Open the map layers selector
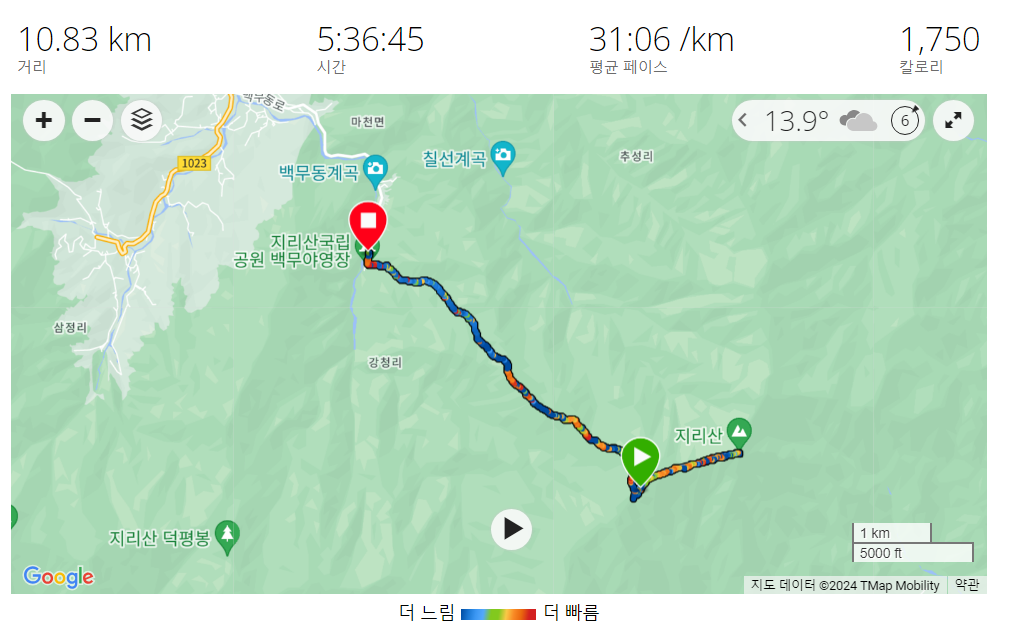Viewport: 1017px width, 638px height. [x=141, y=120]
